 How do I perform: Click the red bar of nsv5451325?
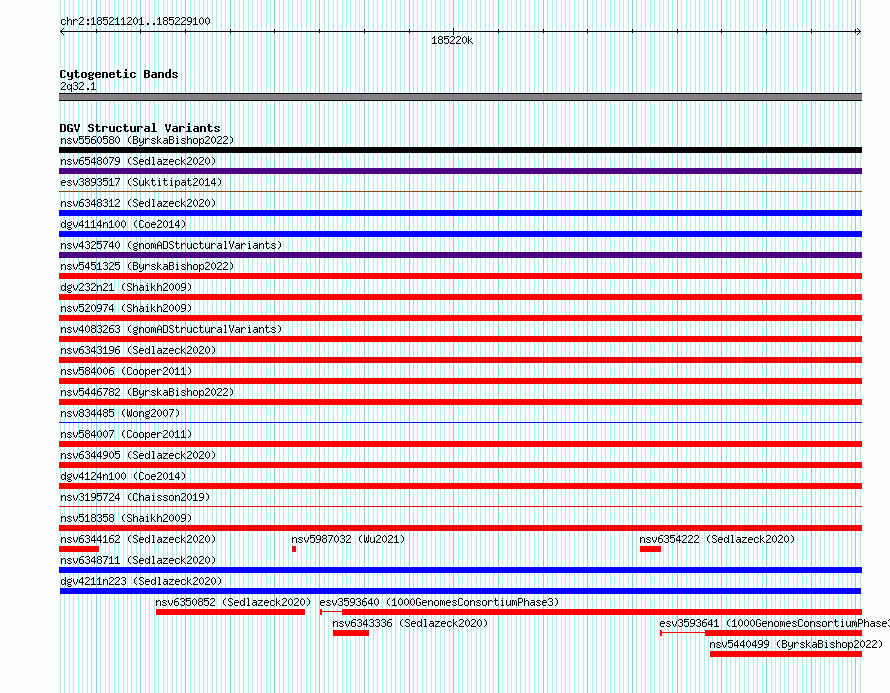point(460,276)
